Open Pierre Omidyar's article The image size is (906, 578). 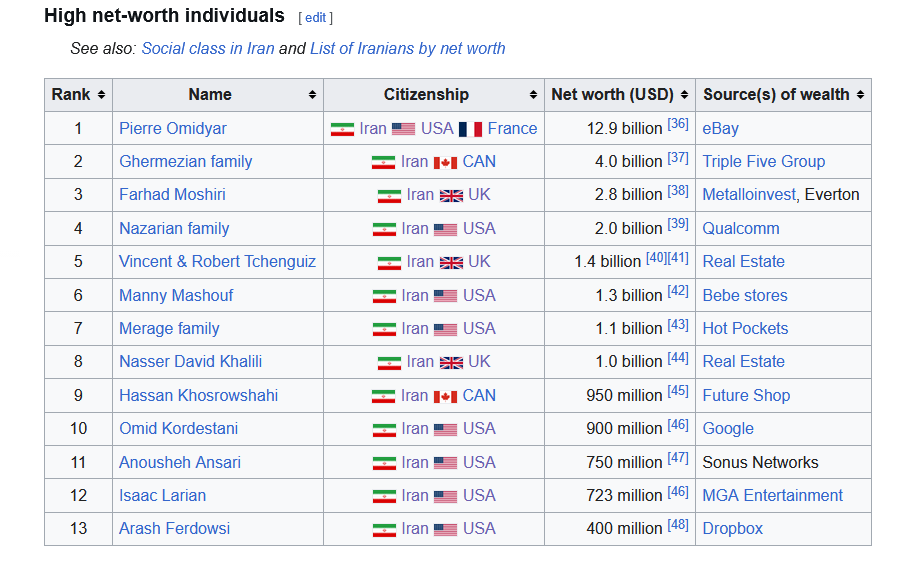click(x=172, y=128)
